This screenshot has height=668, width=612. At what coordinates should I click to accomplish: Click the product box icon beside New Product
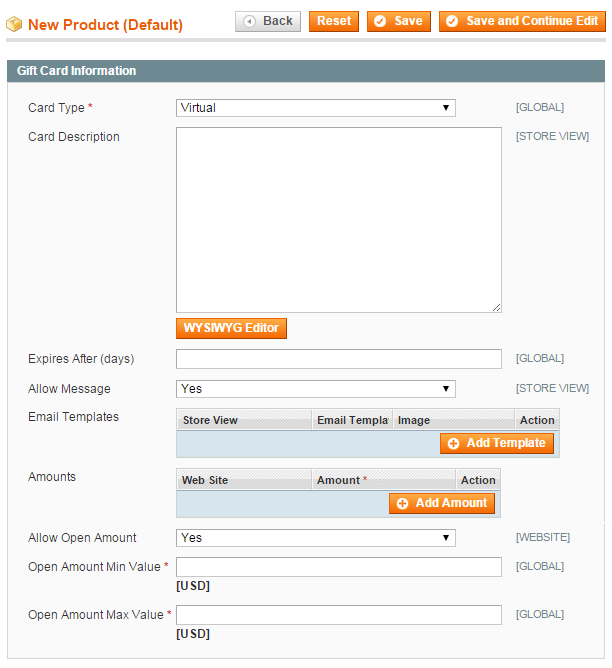pyautogui.click(x=14, y=24)
